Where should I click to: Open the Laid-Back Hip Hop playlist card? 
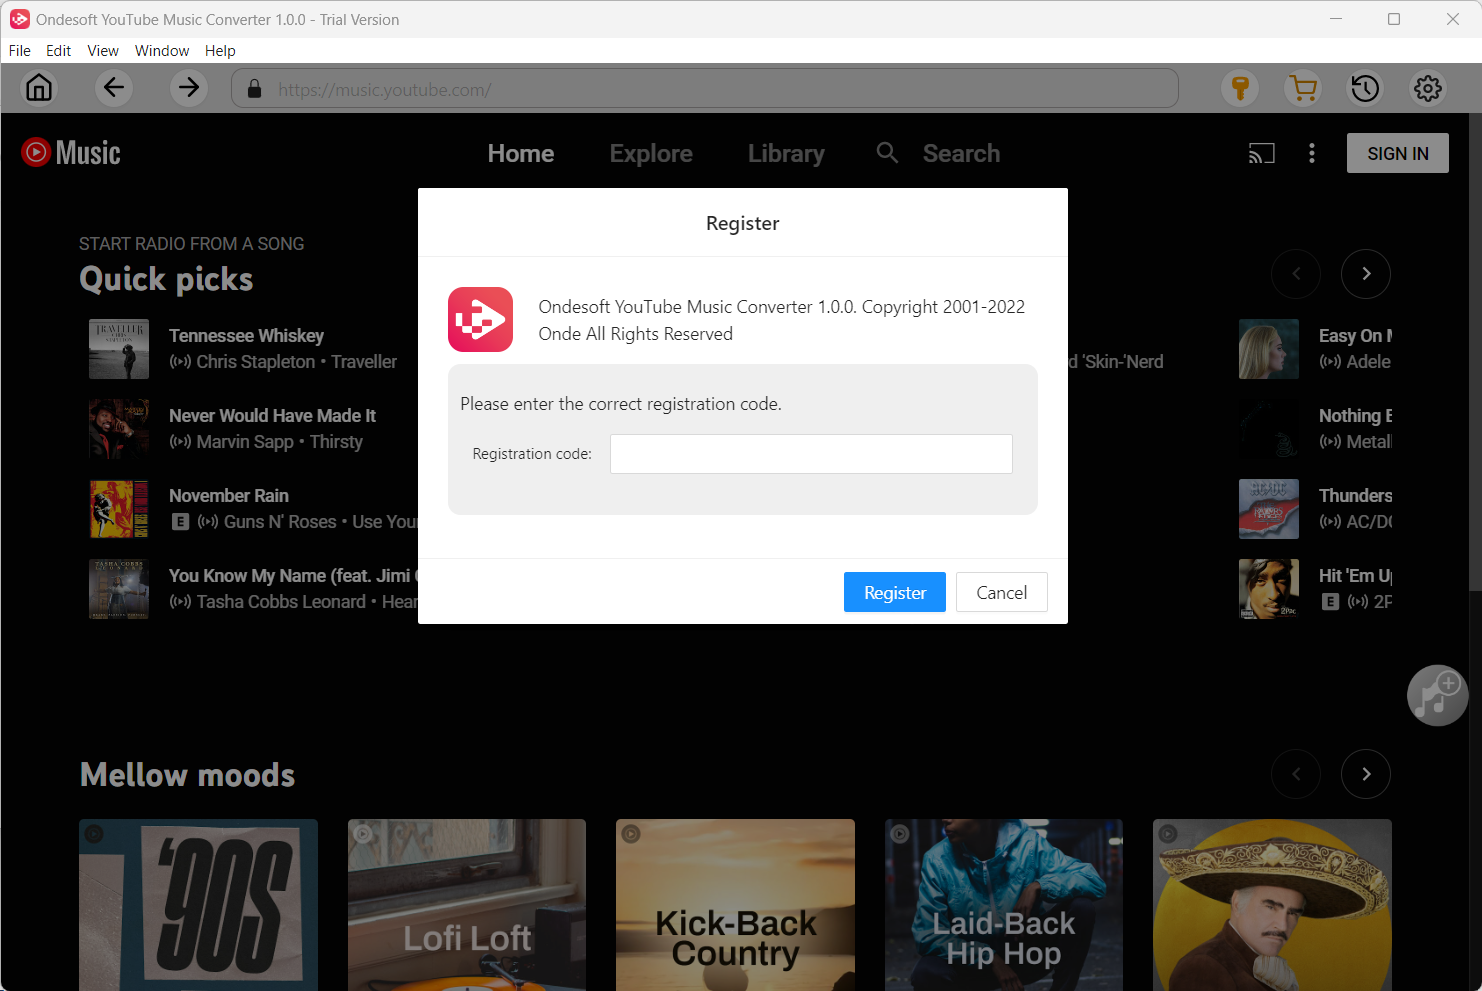pos(1004,905)
